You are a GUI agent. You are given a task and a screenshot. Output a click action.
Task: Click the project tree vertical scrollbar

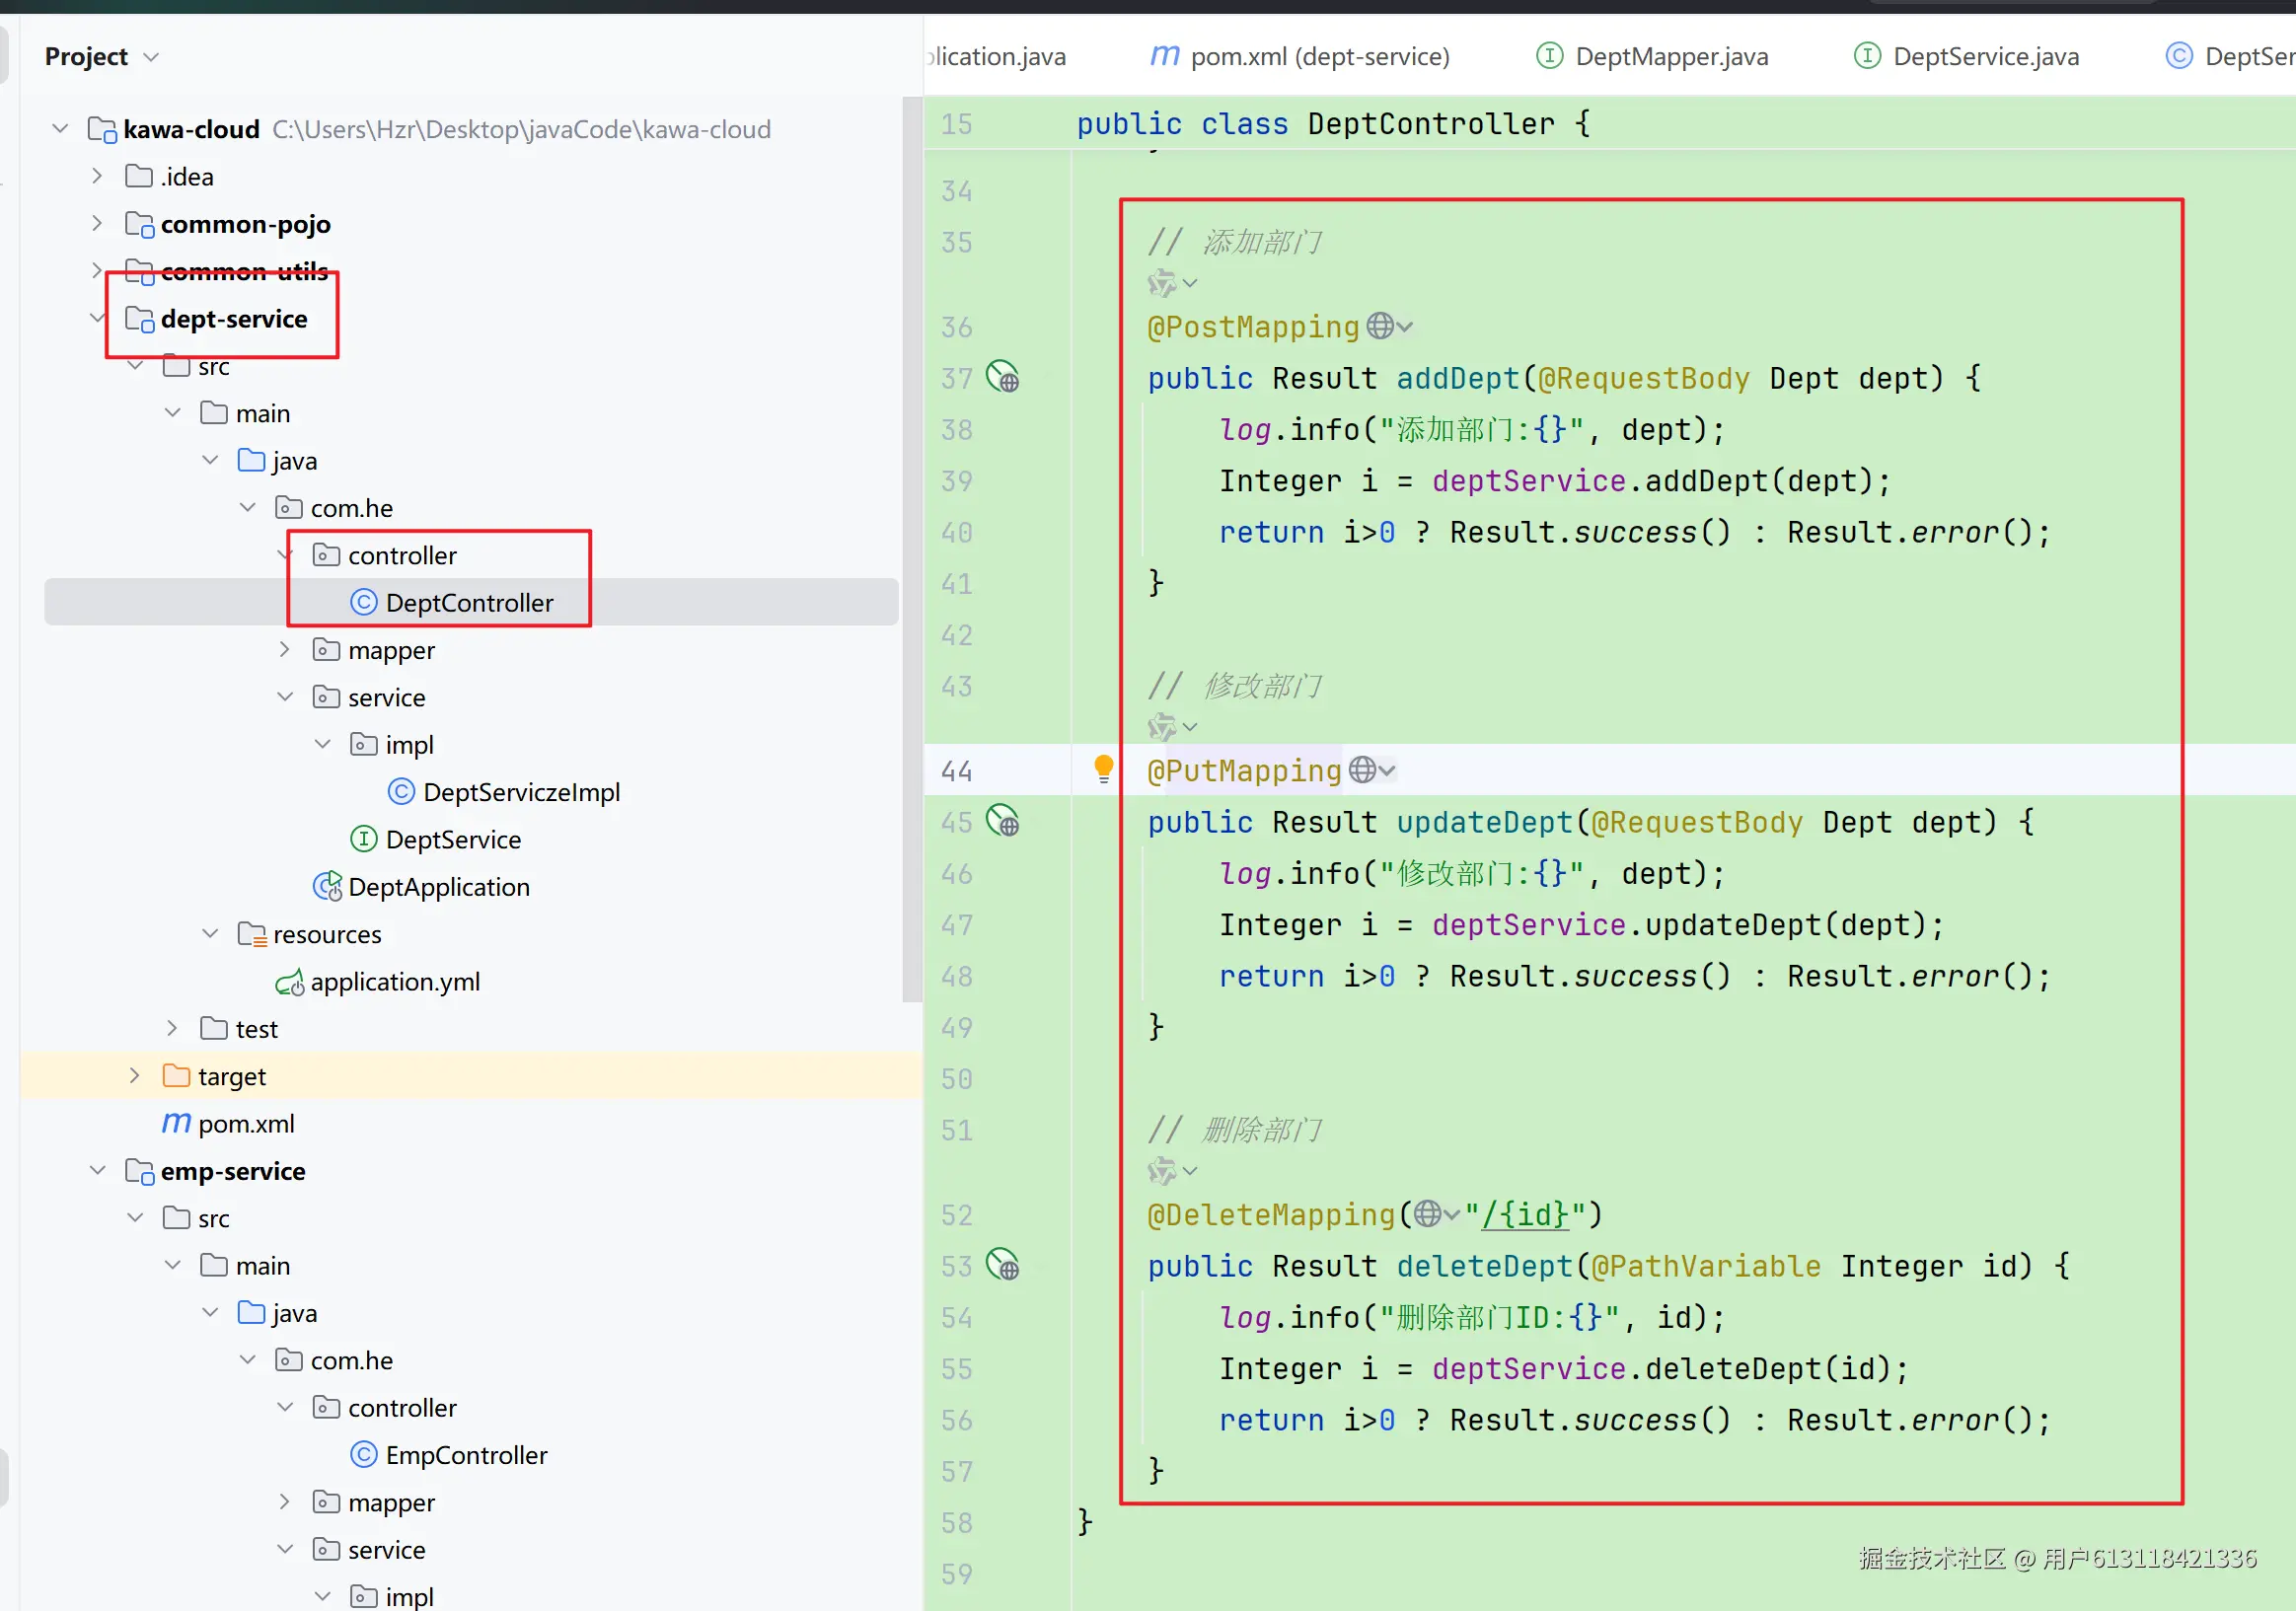[911, 550]
